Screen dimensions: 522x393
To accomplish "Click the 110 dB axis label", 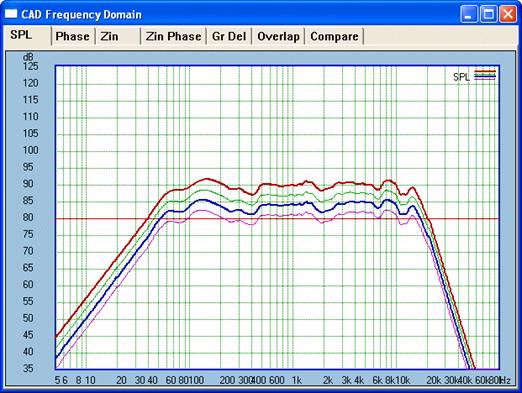I will 30,117.
